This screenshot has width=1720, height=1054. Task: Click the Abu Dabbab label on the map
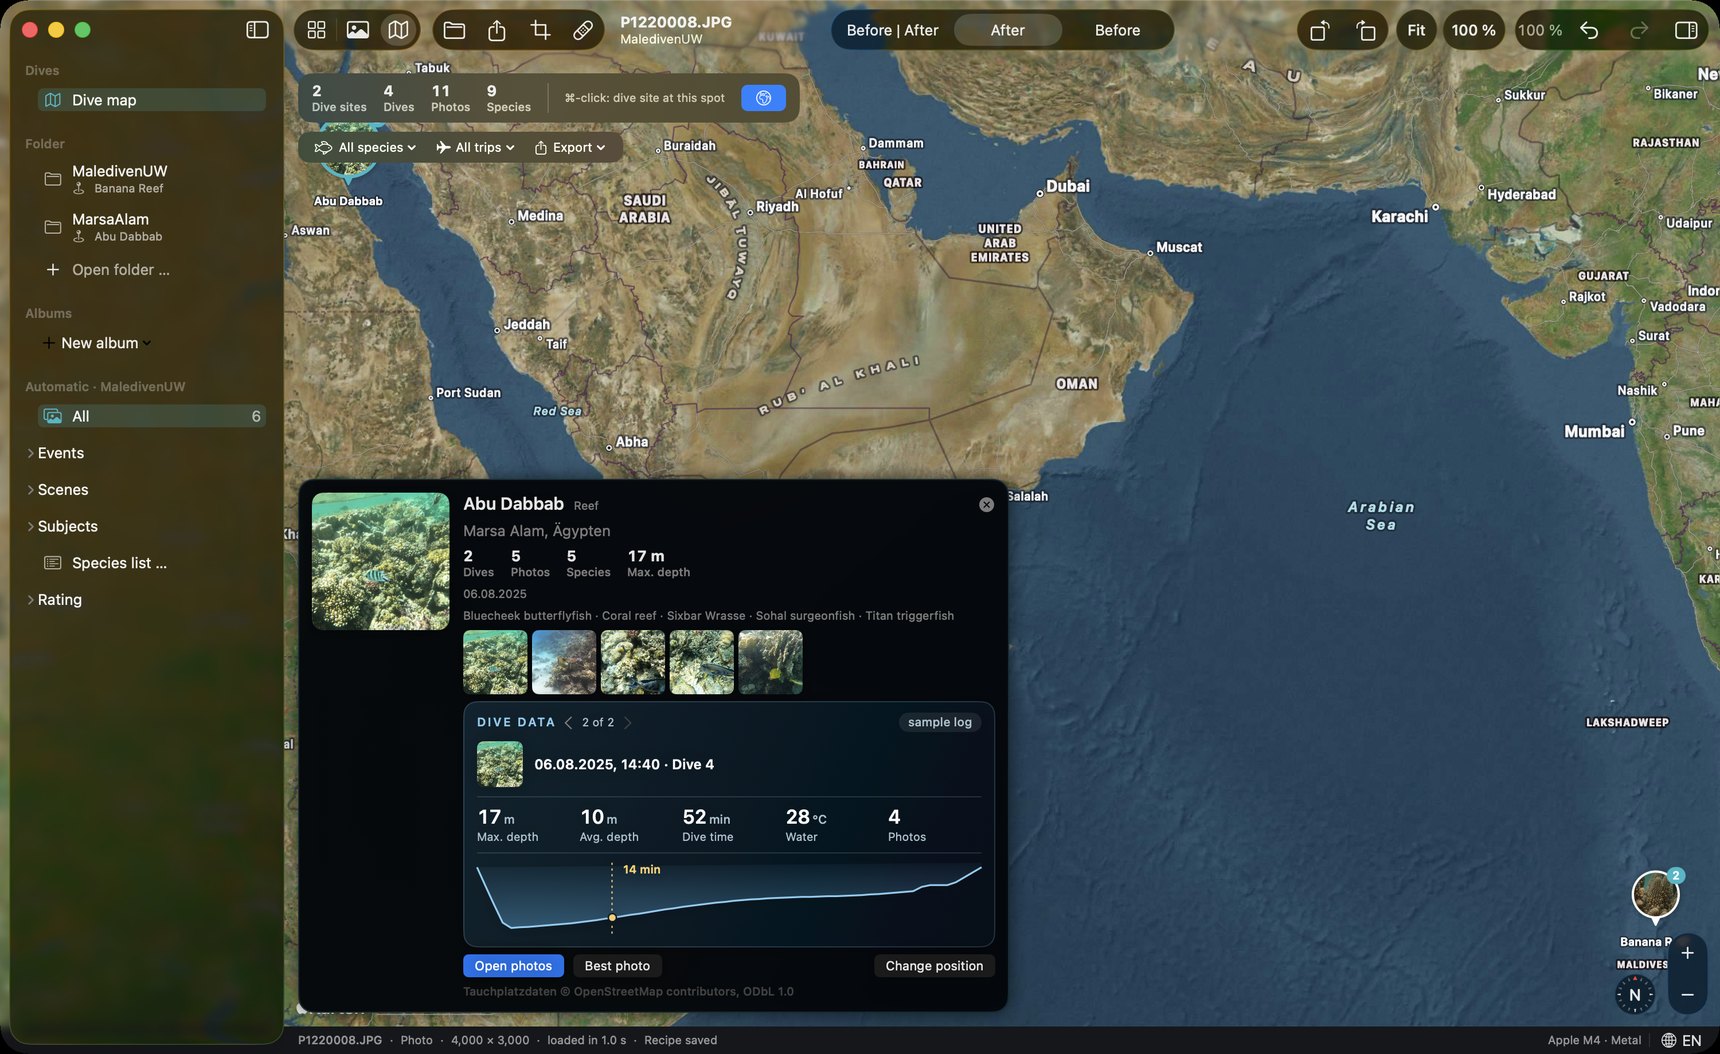click(x=348, y=201)
